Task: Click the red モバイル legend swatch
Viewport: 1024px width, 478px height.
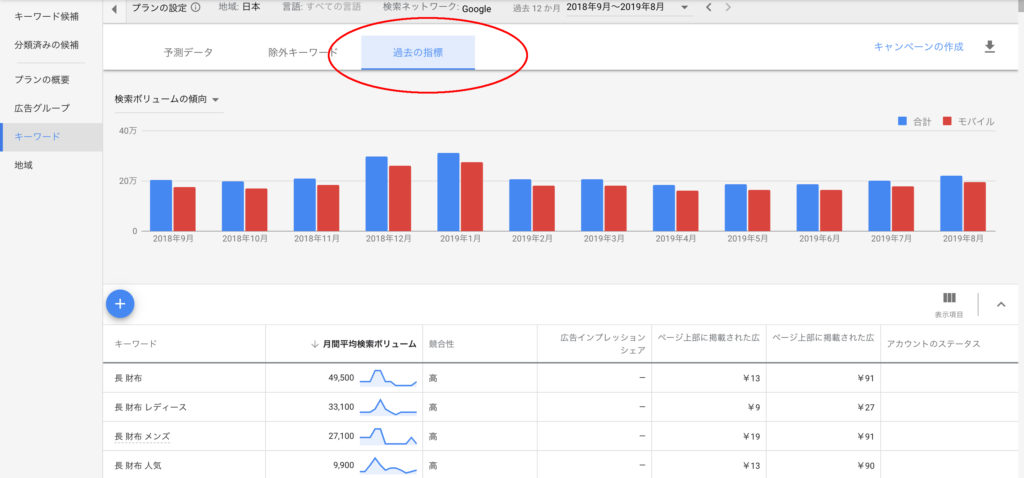Action: 948,121
